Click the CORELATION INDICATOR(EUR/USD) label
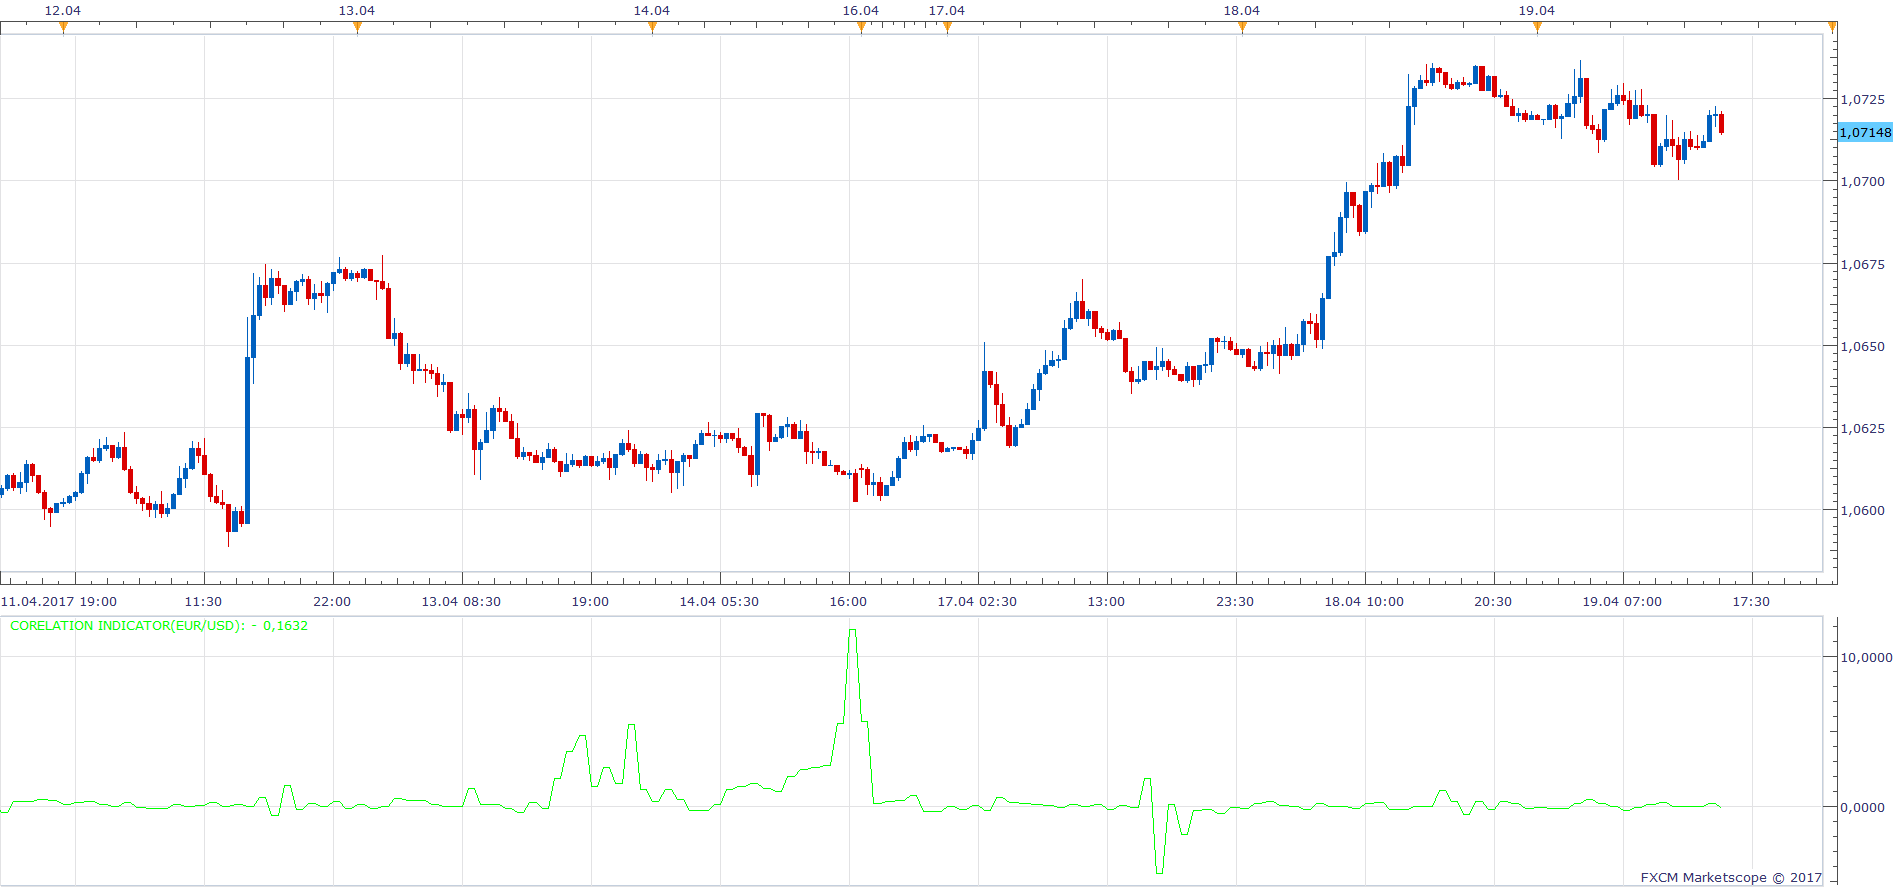 159,626
